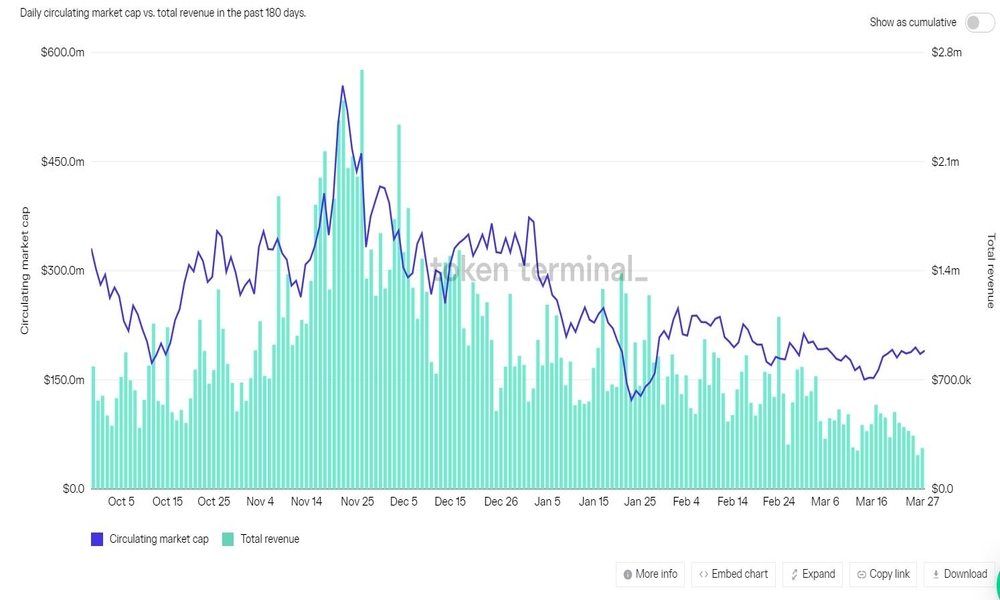
Task: Toggle the Show as cumulative switch
Action: [979, 22]
